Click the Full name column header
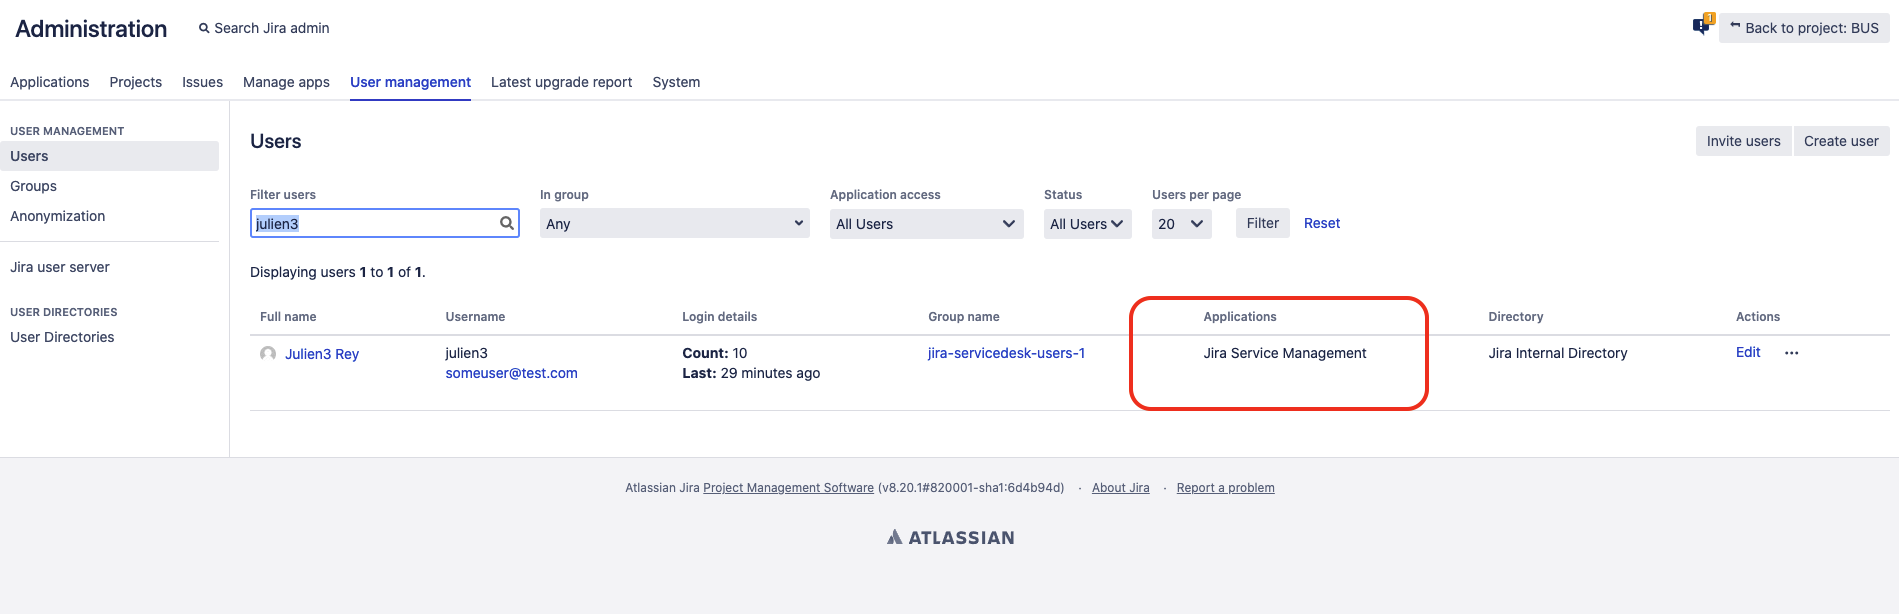The width and height of the screenshot is (1899, 614). pyautogui.click(x=288, y=317)
